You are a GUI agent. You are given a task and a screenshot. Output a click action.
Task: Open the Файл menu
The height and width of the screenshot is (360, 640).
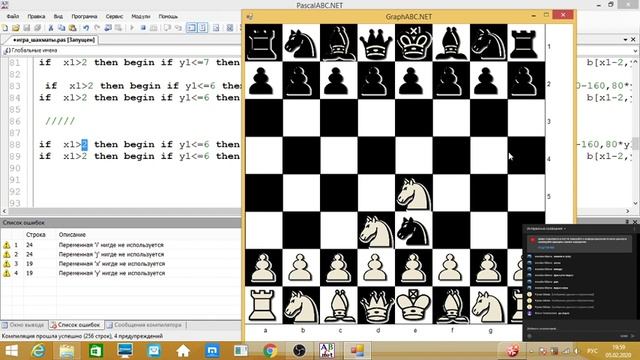tap(13, 16)
